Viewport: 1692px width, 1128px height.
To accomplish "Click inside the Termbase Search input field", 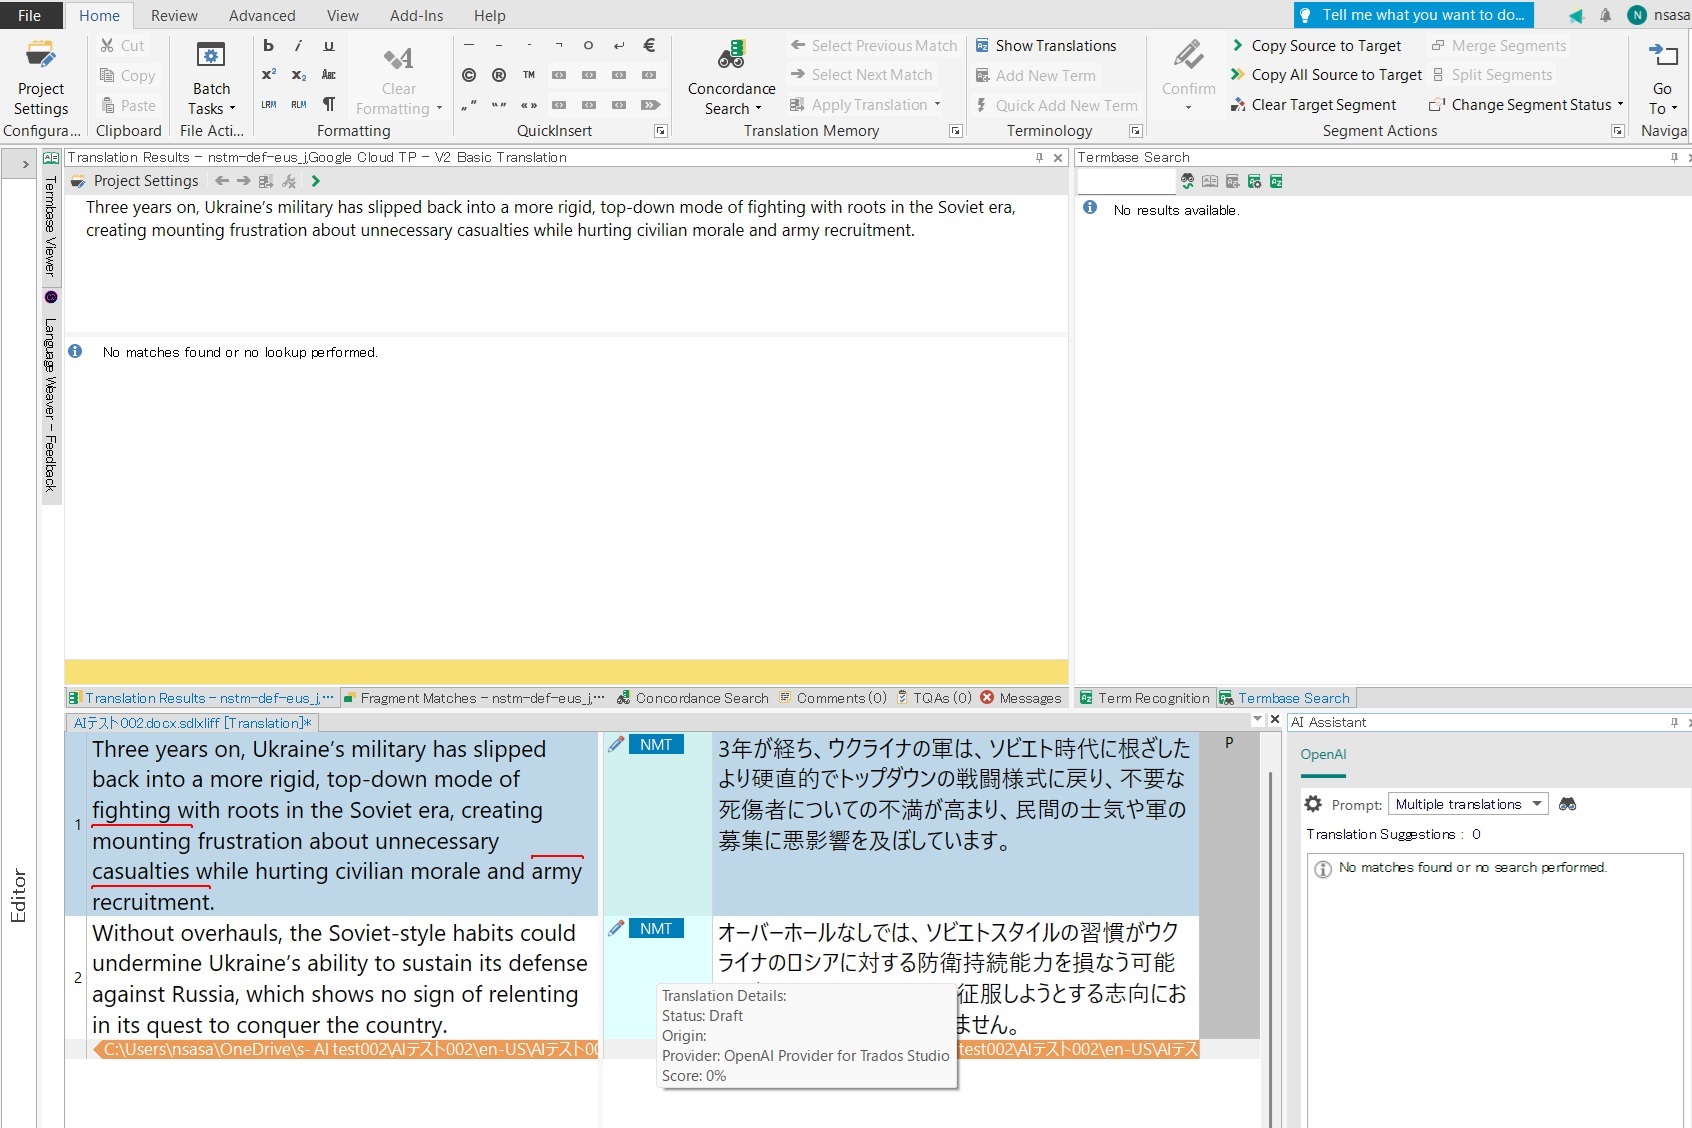I will (x=1125, y=181).
